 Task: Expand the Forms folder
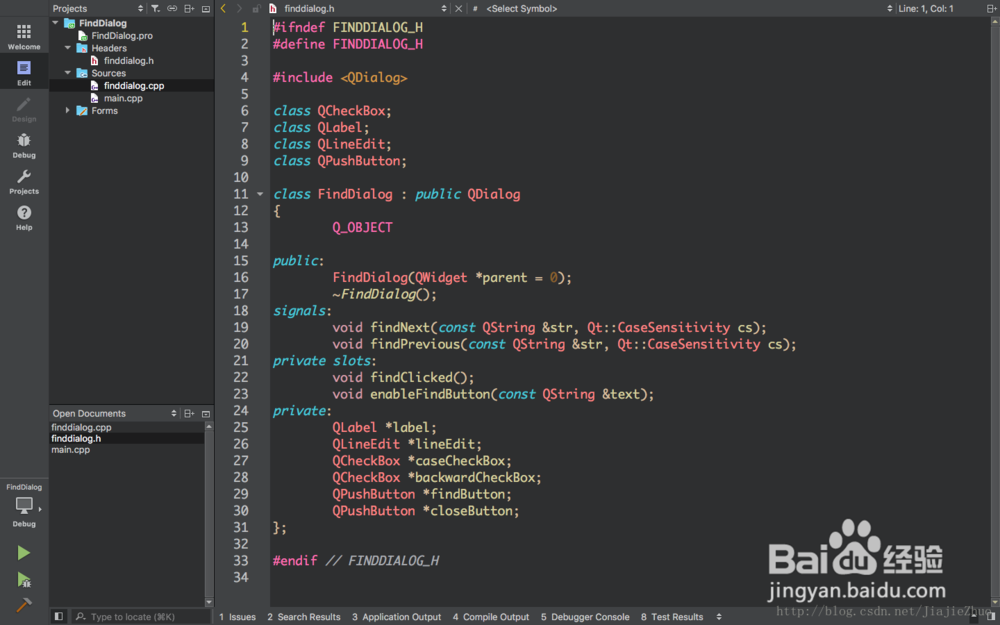(x=68, y=110)
